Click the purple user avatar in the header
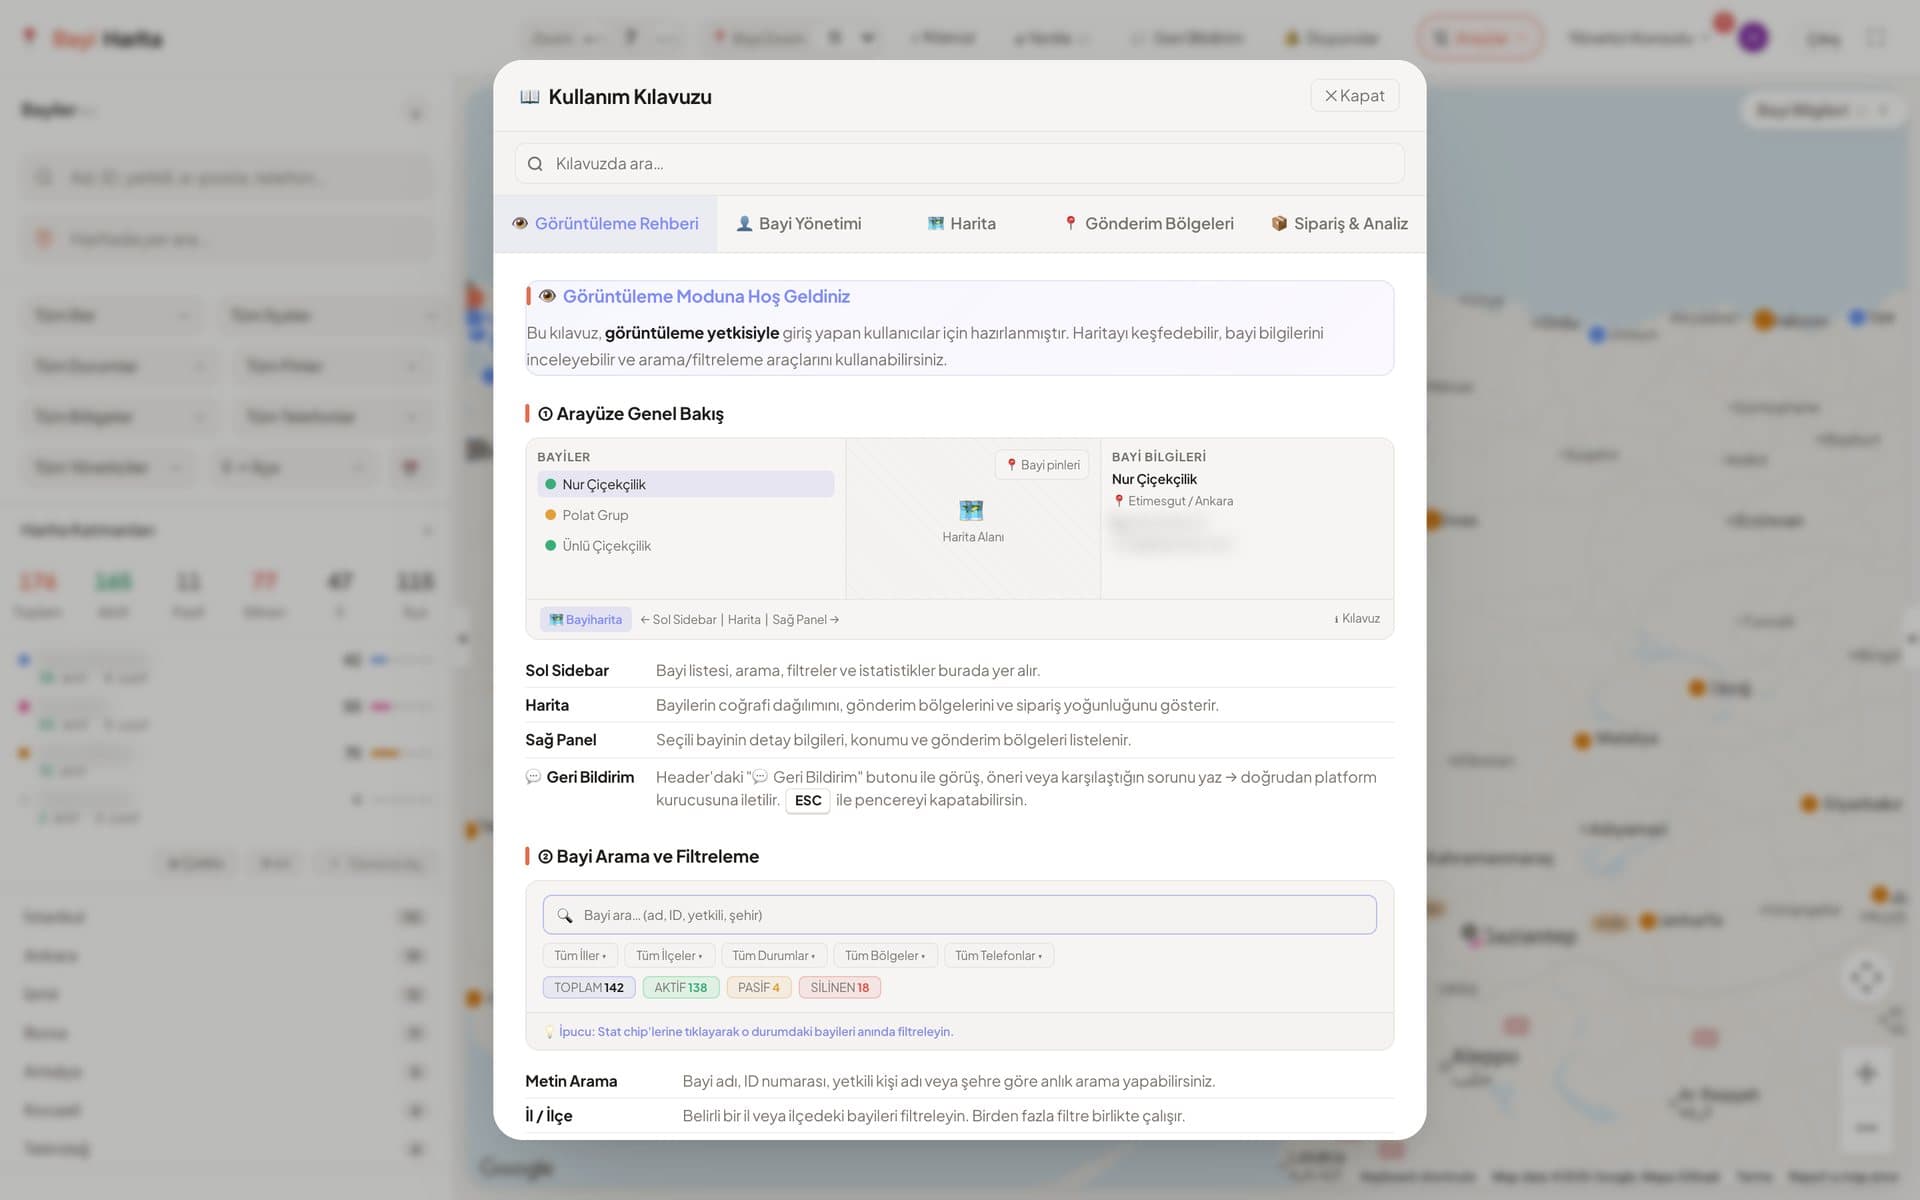Viewport: 1920px width, 1200px height. pyautogui.click(x=1752, y=38)
